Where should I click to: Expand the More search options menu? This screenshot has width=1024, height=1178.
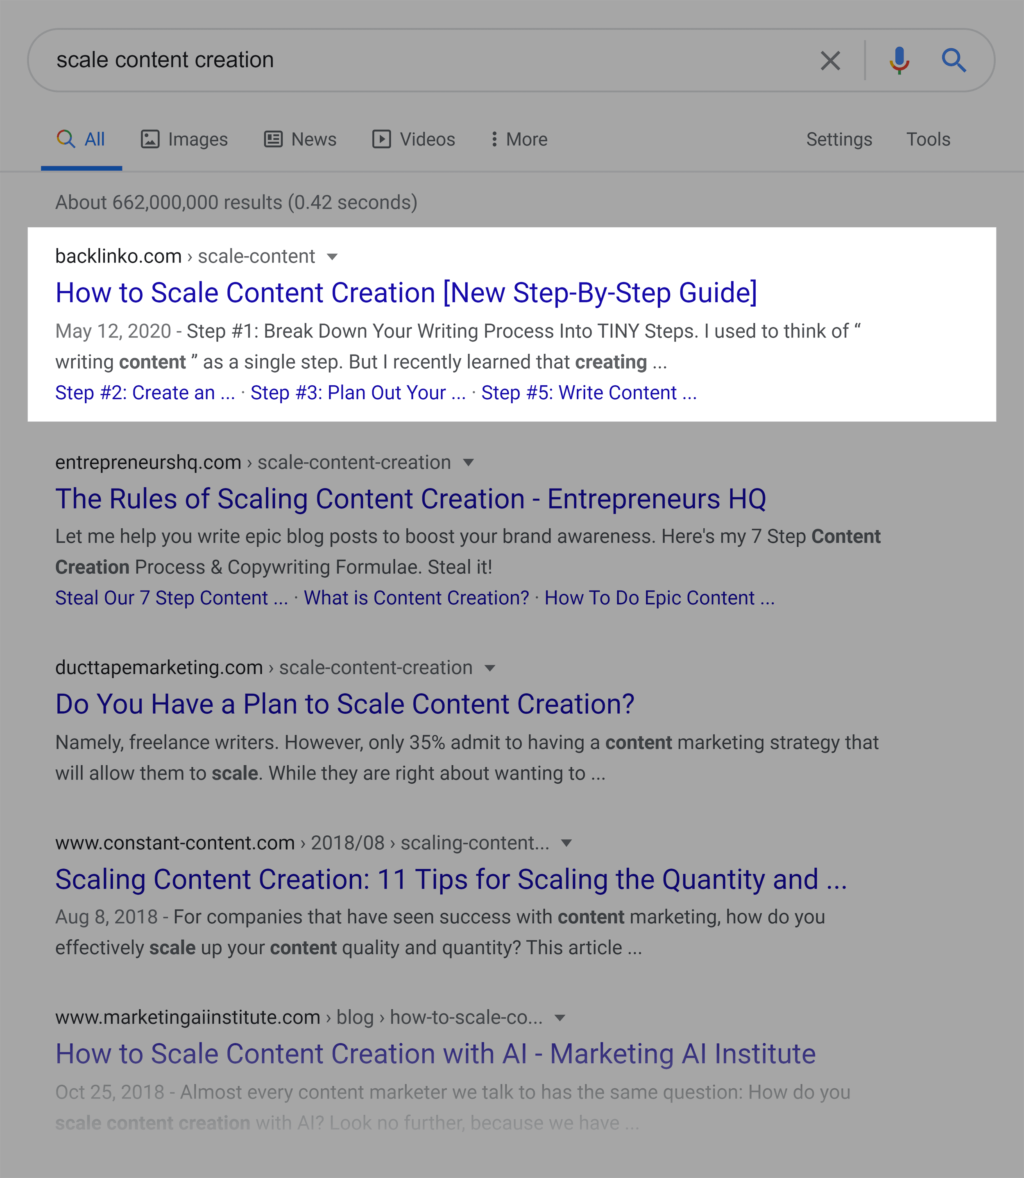(x=518, y=140)
